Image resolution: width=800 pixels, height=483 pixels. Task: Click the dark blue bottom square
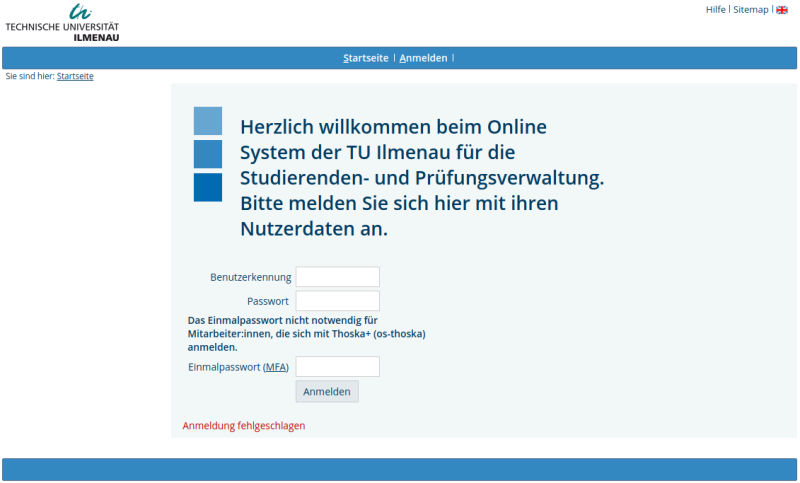[208, 187]
